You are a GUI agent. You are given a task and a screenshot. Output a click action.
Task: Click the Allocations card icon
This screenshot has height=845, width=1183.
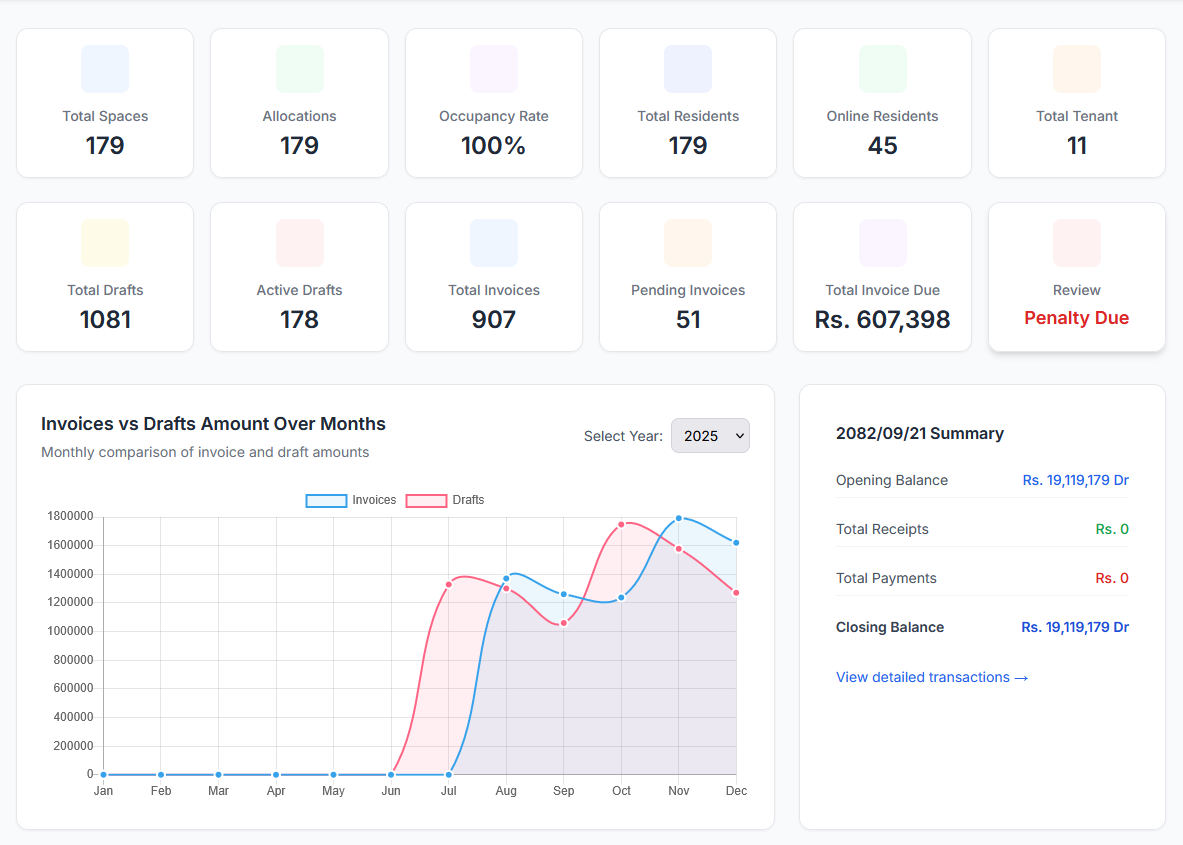[x=299, y=68]
